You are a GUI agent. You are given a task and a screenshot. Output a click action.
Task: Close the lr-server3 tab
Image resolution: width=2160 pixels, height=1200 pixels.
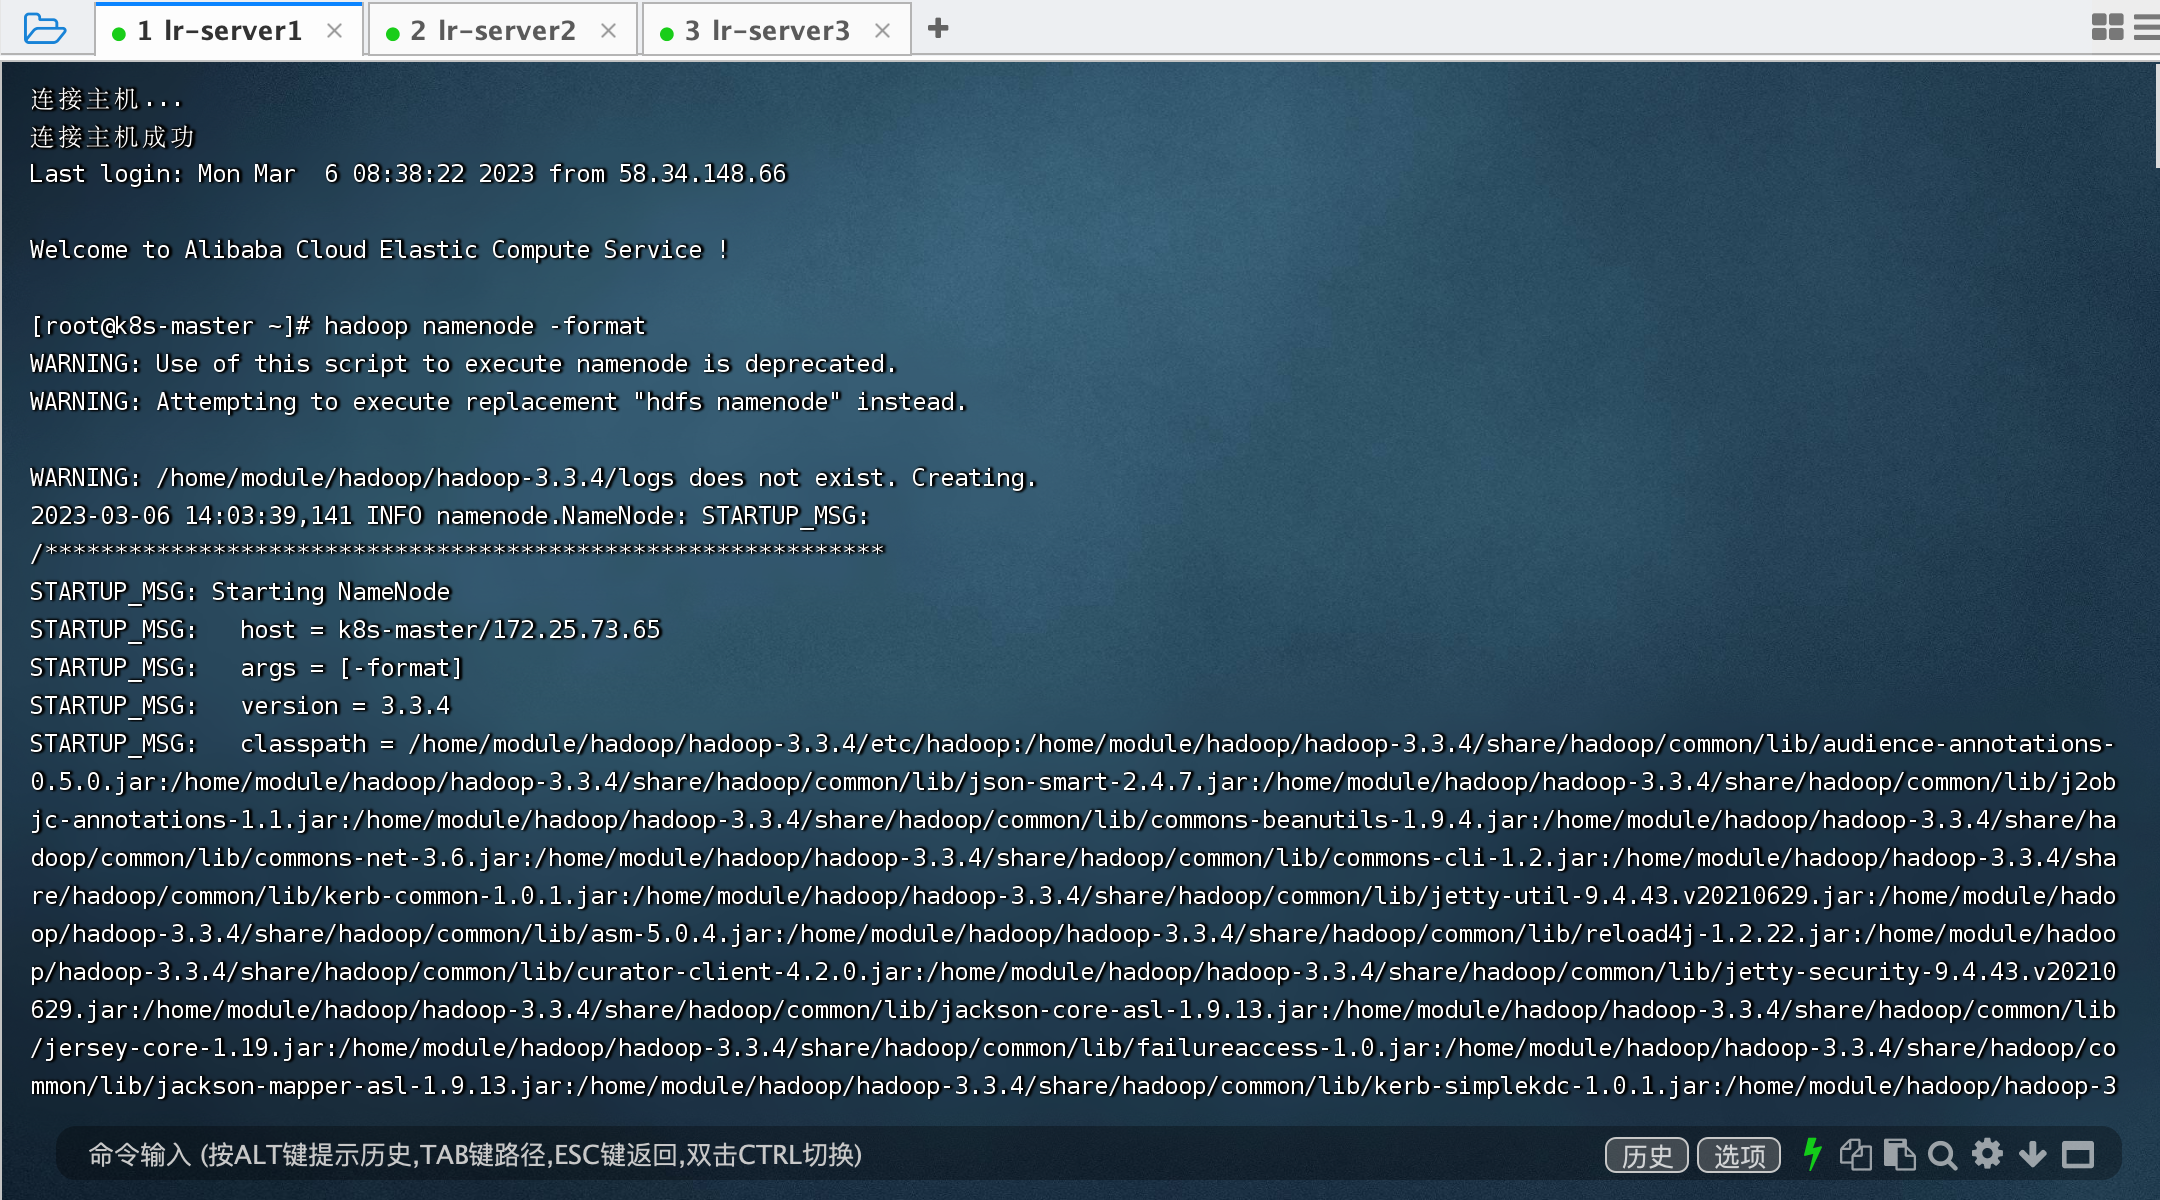pyautogui.click(x=883, y=31)
